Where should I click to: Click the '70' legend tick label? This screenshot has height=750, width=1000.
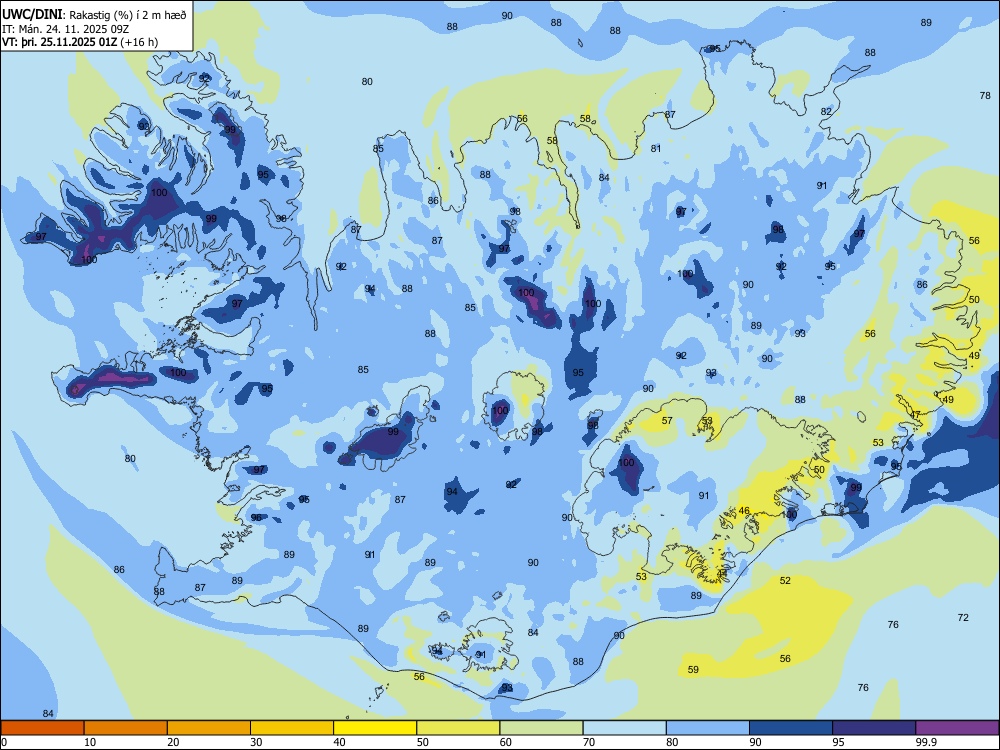click(x=589, y=742)
